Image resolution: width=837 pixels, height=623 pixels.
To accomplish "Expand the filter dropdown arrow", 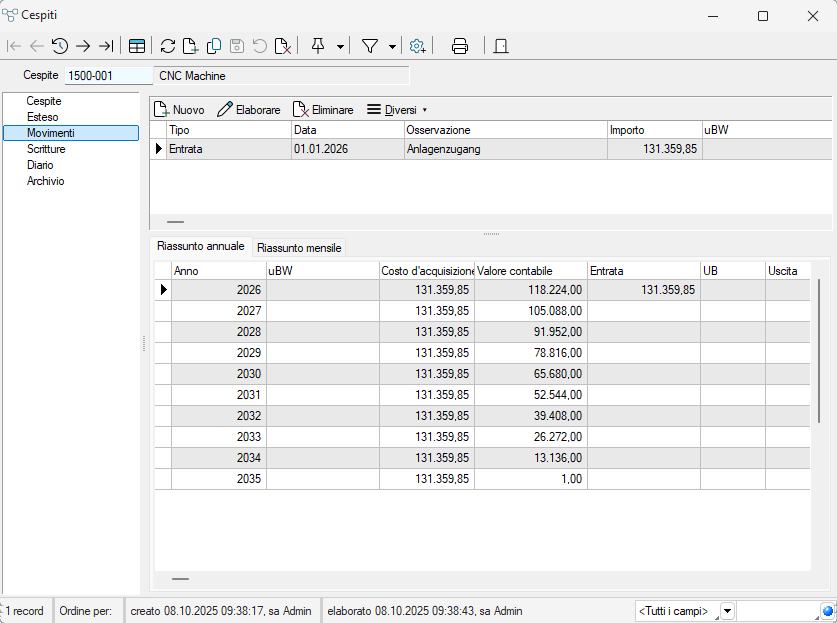I will [x=392, y=46].
